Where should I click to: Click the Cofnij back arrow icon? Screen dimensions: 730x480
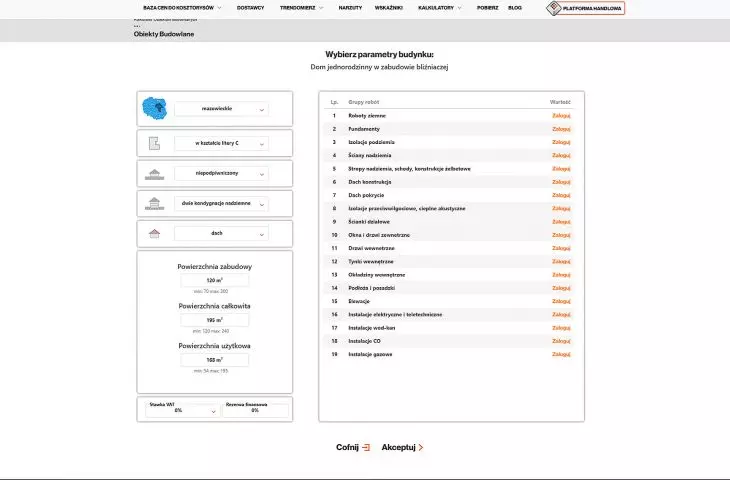366,447
